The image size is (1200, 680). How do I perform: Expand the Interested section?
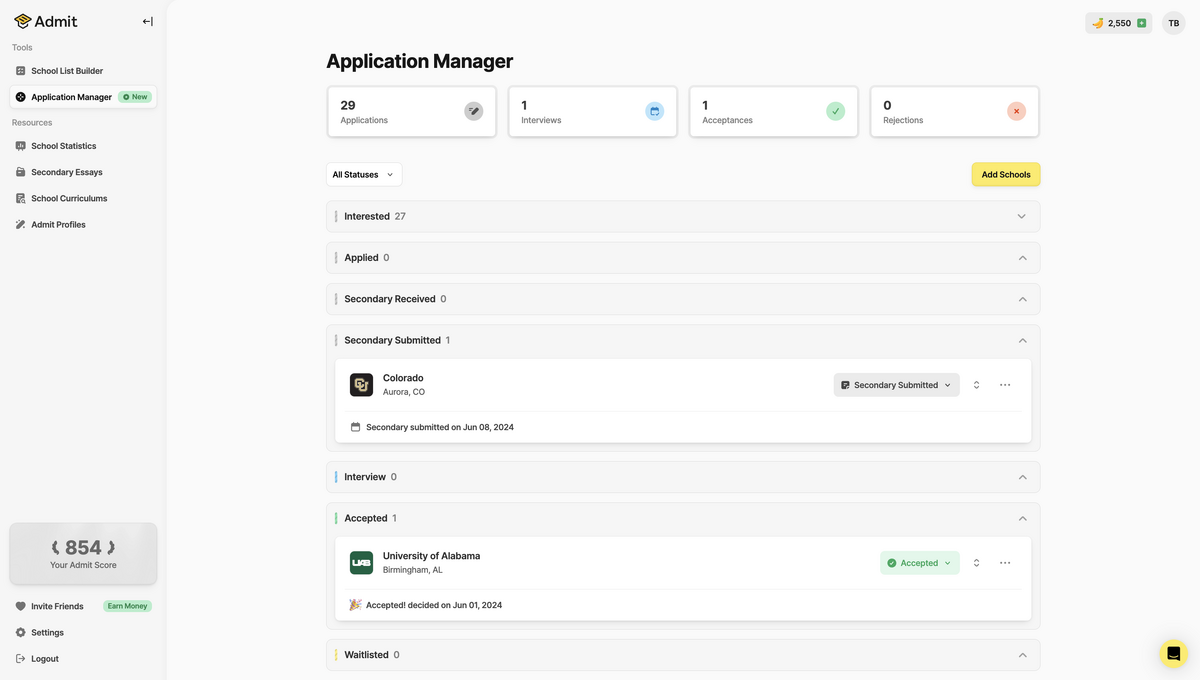(1021, 216)
